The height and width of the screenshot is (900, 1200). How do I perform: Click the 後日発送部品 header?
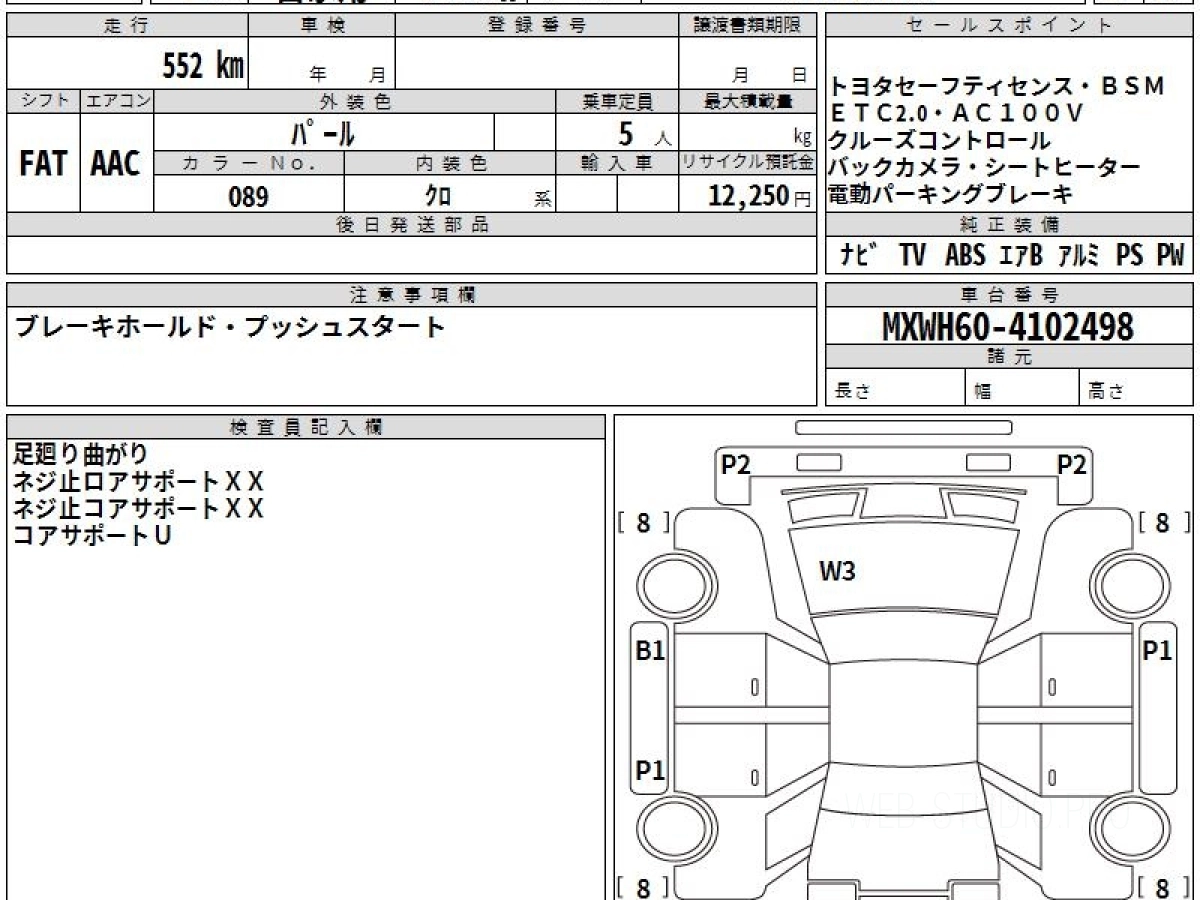click(412, 225)
